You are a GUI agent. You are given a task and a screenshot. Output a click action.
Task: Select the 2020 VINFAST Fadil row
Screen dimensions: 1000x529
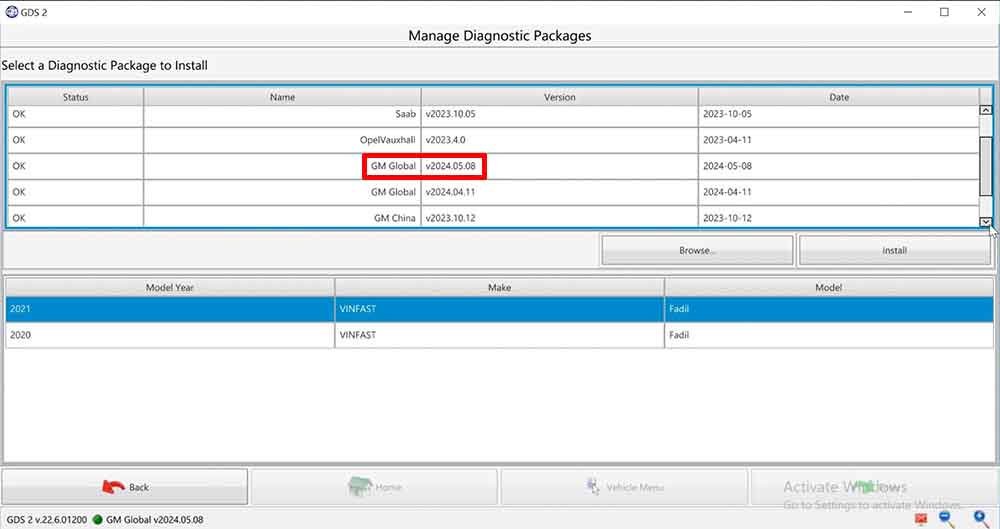(x=499, y=335)
